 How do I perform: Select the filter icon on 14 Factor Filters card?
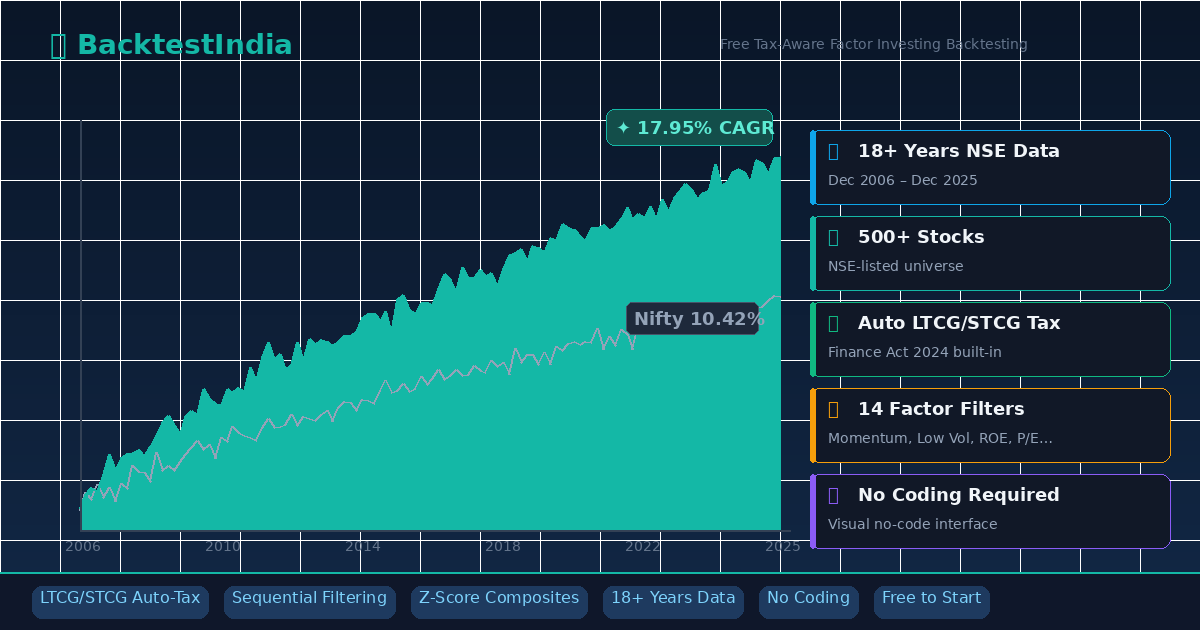click(x=832, y=409)
